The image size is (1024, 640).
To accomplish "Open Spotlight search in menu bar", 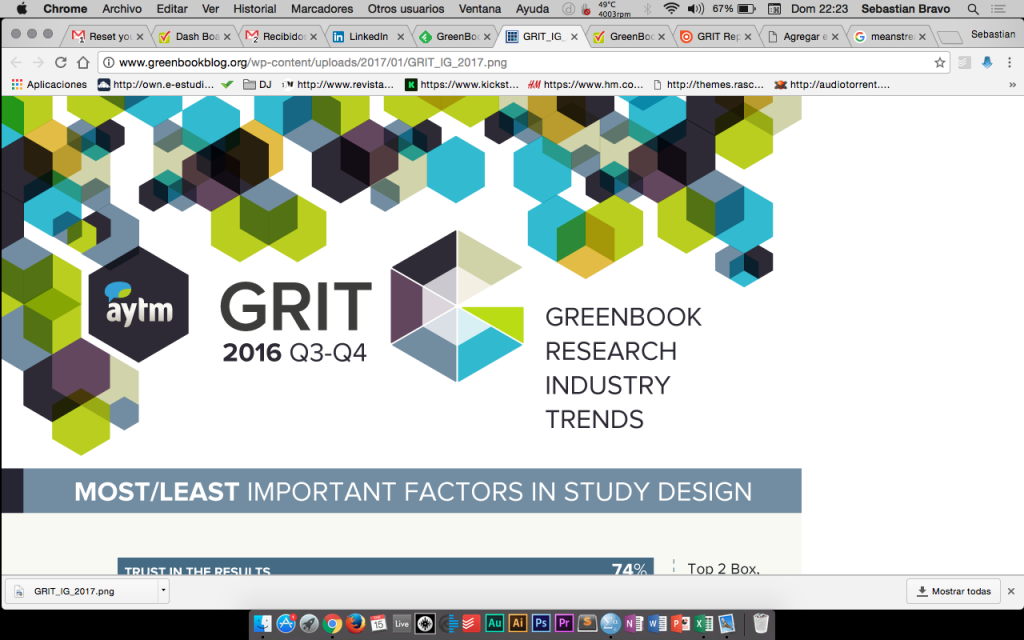I will (x=973, y=9).
